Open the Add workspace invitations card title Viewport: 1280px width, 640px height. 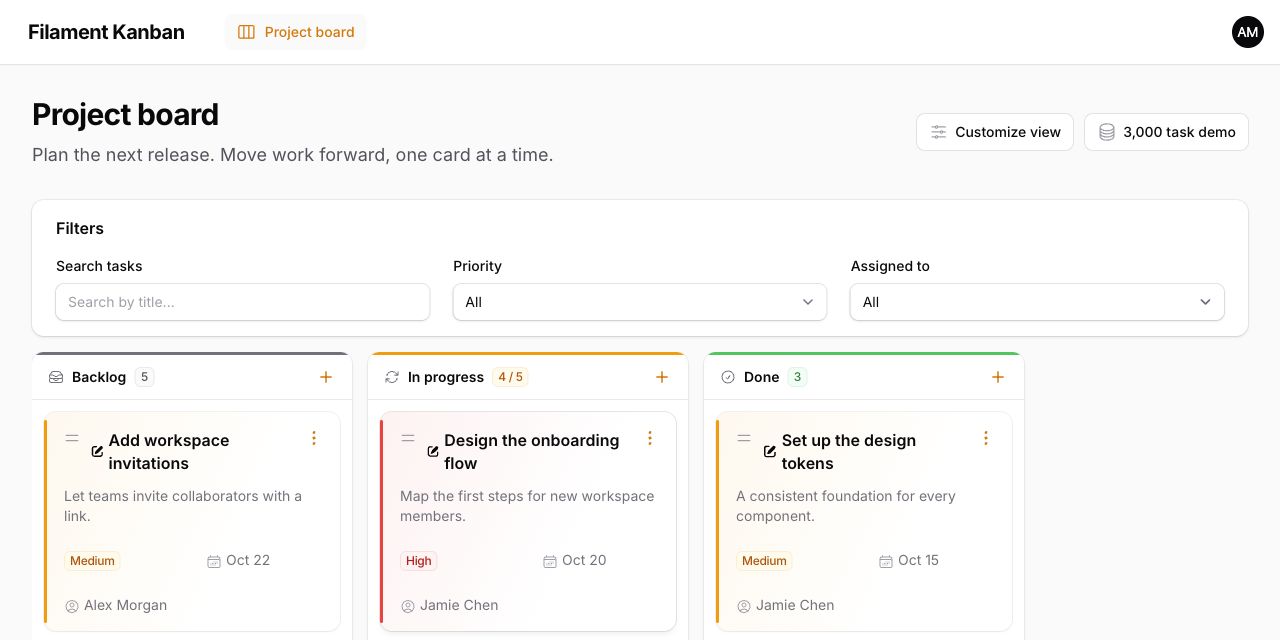169,452
